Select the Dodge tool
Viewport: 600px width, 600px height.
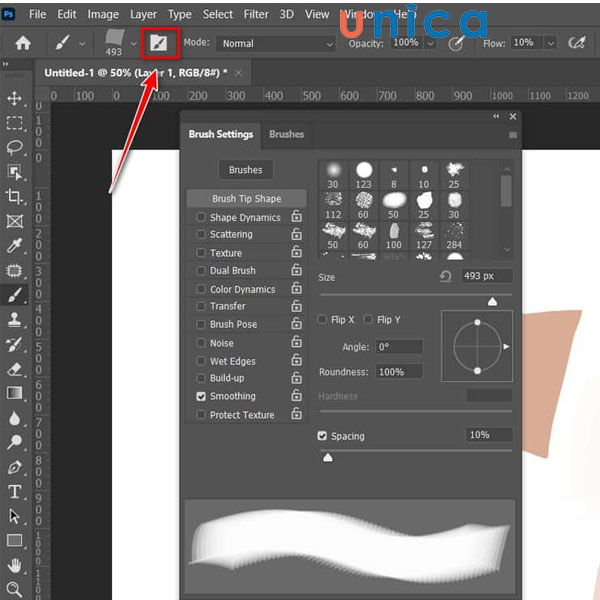15,442
